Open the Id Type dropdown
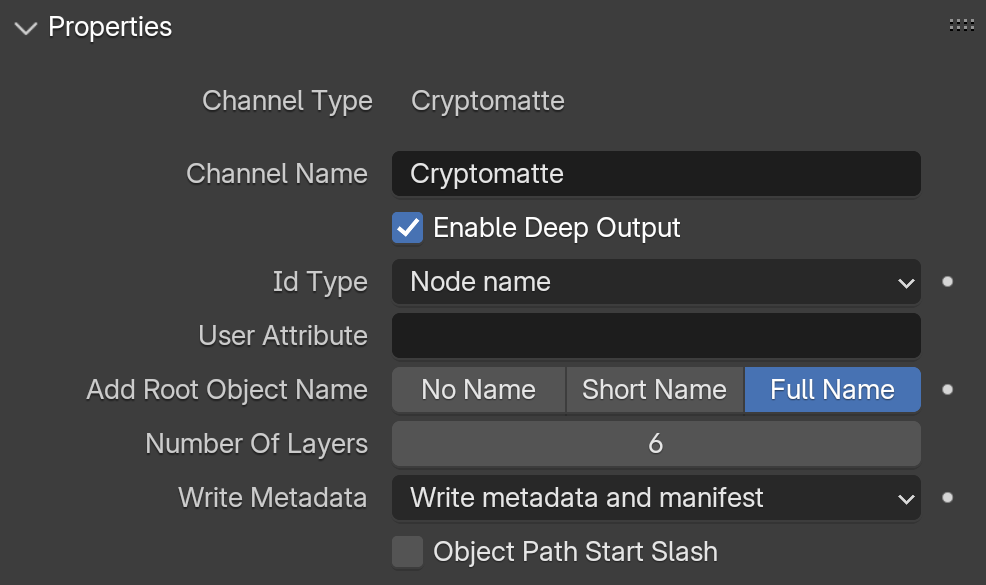 (x=656, y=282)
